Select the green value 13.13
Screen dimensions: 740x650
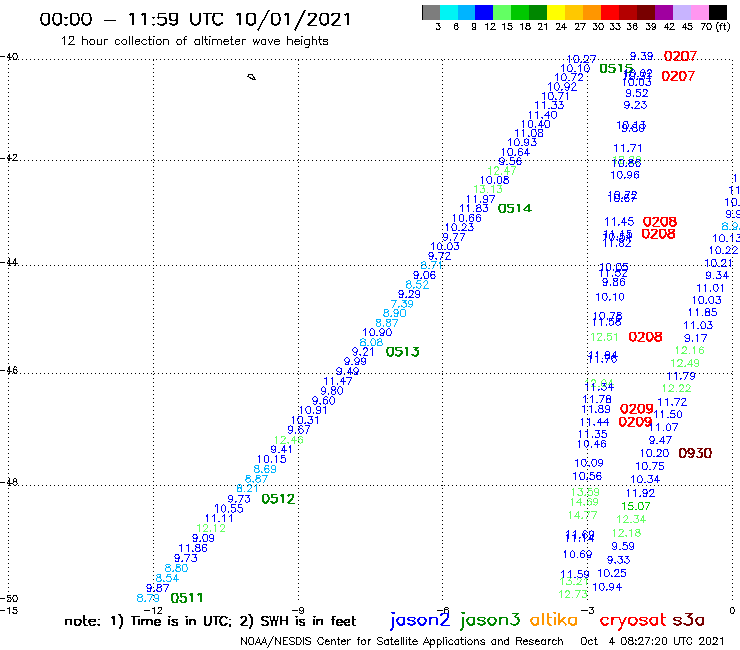tap(488, 189)
